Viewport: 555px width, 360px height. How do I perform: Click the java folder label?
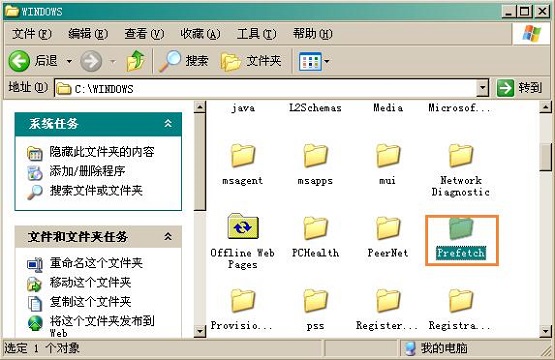tap(243, 108)
